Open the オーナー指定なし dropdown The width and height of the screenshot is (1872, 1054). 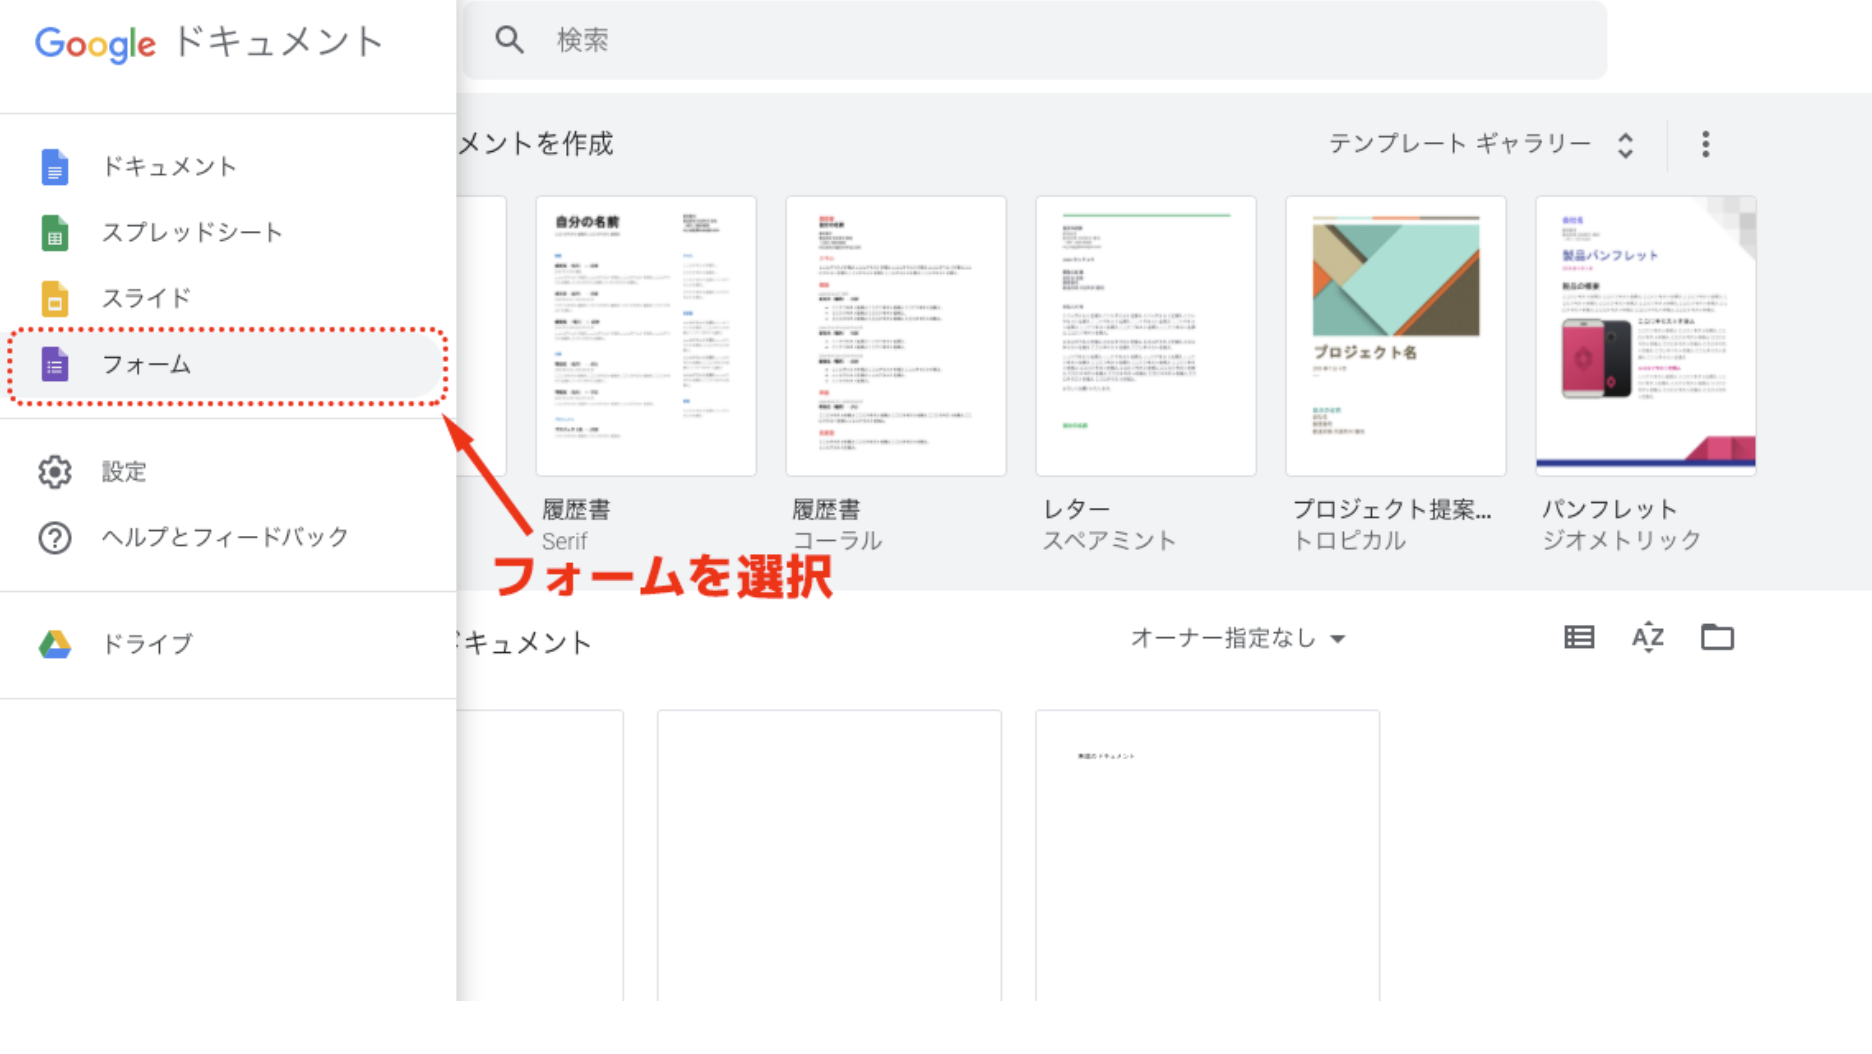click(1238, 638)
